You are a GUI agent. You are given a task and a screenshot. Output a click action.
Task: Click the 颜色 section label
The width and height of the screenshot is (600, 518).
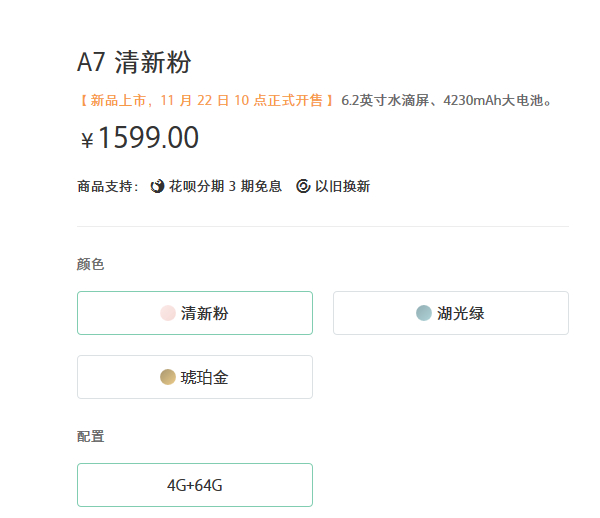point(90,264)
